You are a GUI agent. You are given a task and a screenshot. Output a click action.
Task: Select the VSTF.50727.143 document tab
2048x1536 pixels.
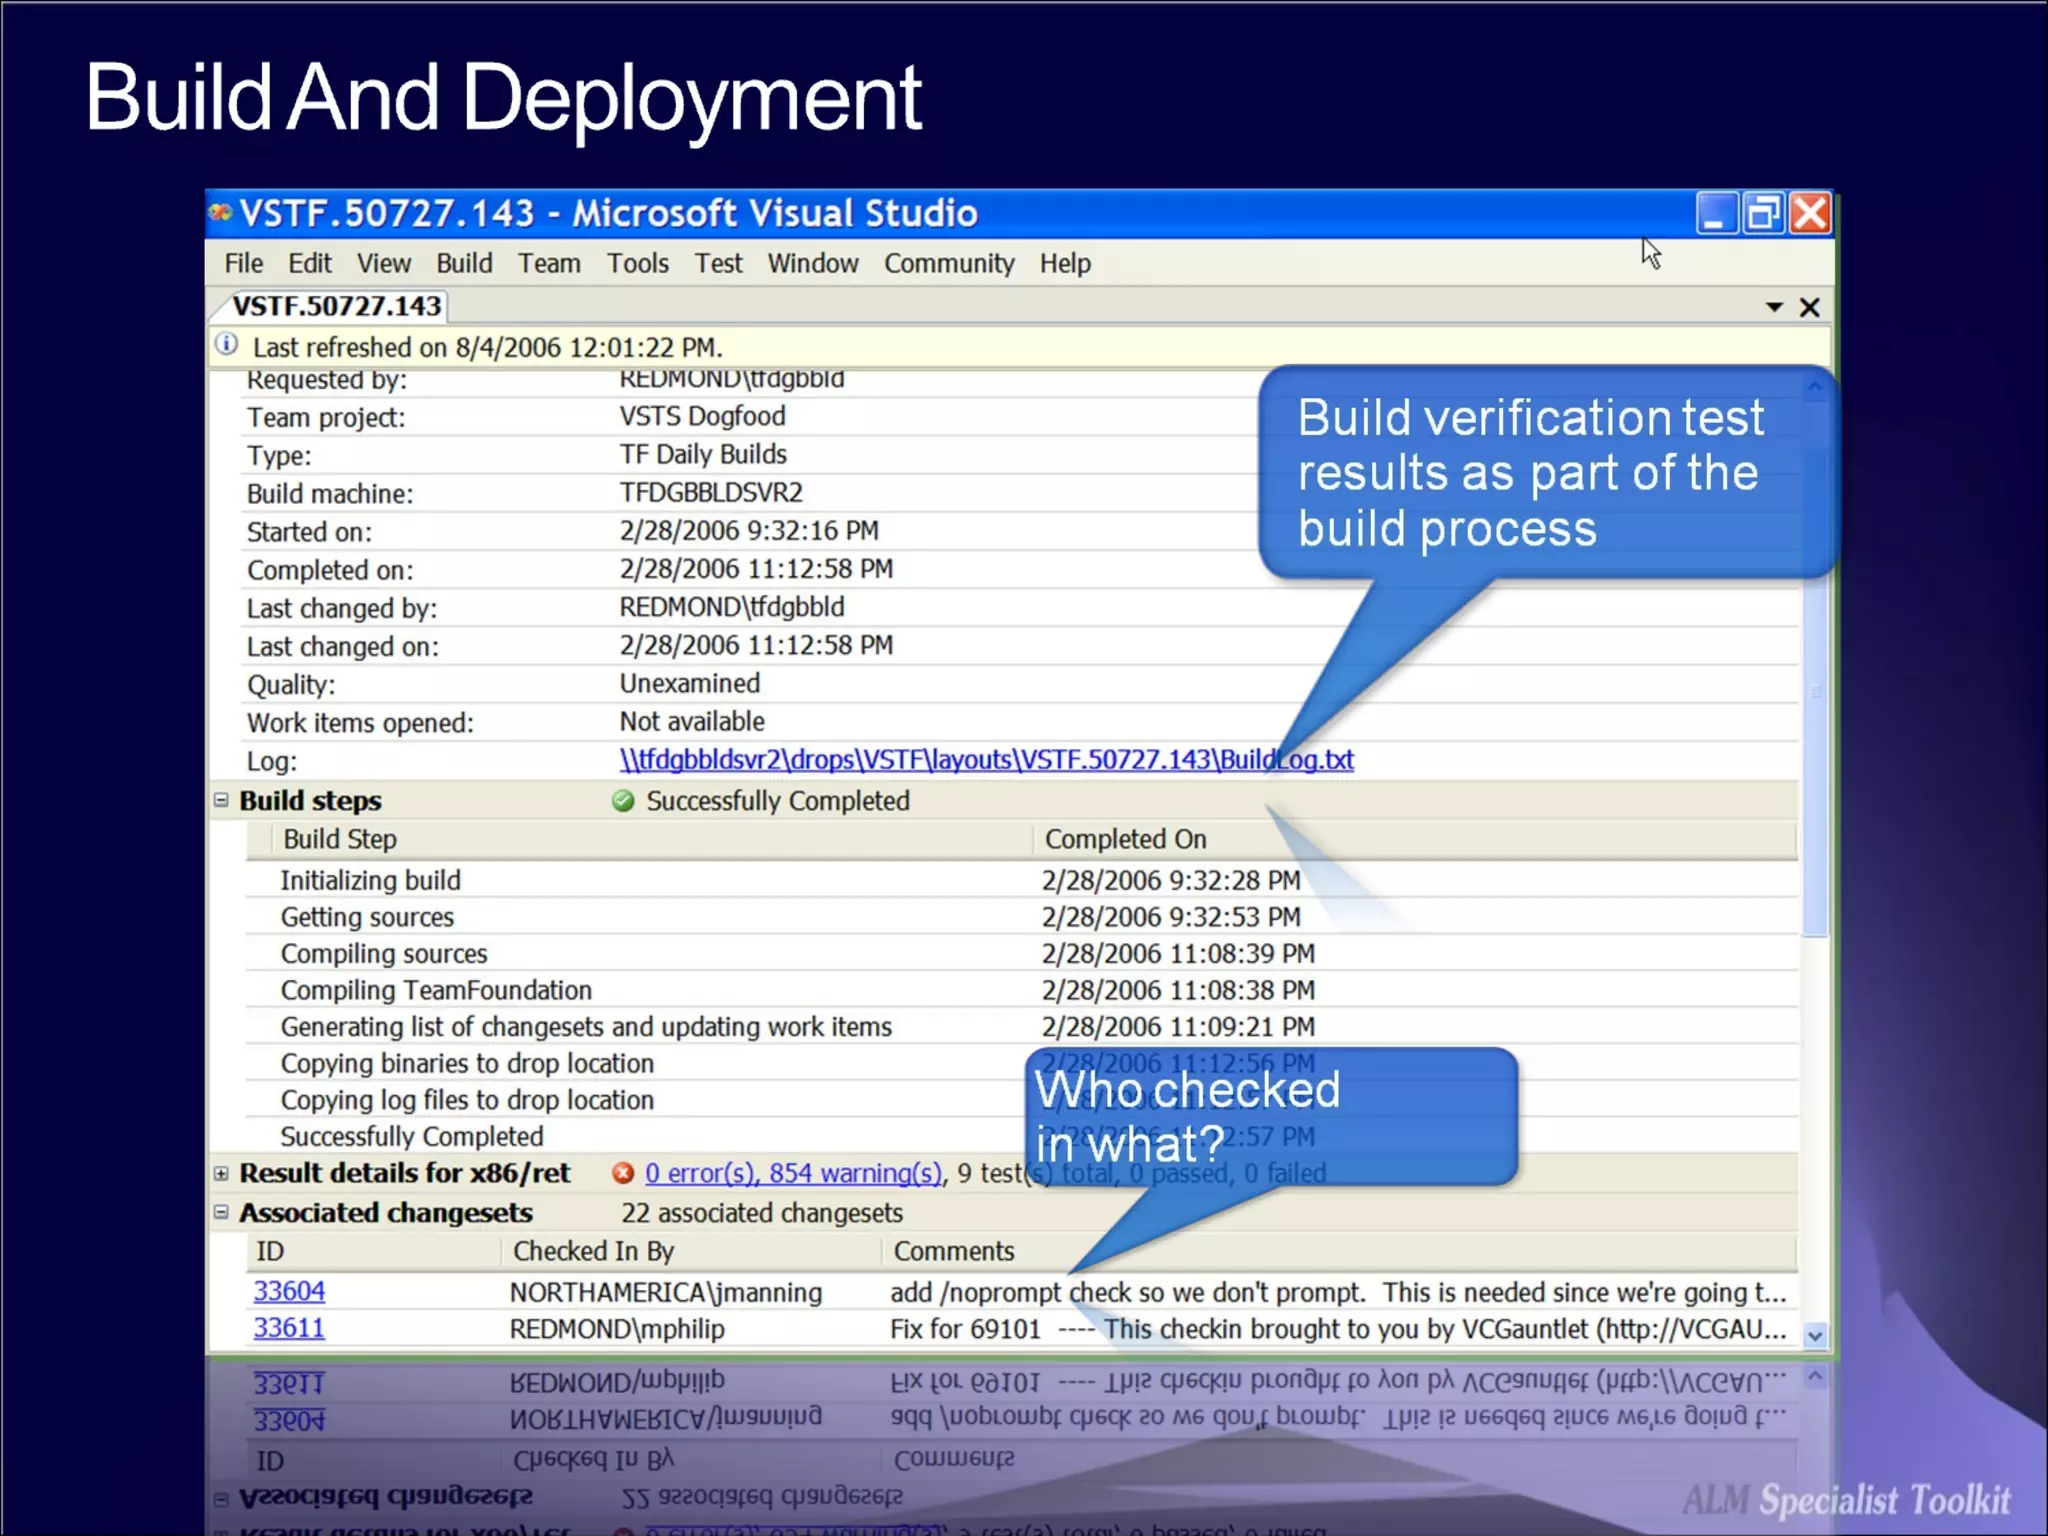pyautogui.click(x=336, y=306)
